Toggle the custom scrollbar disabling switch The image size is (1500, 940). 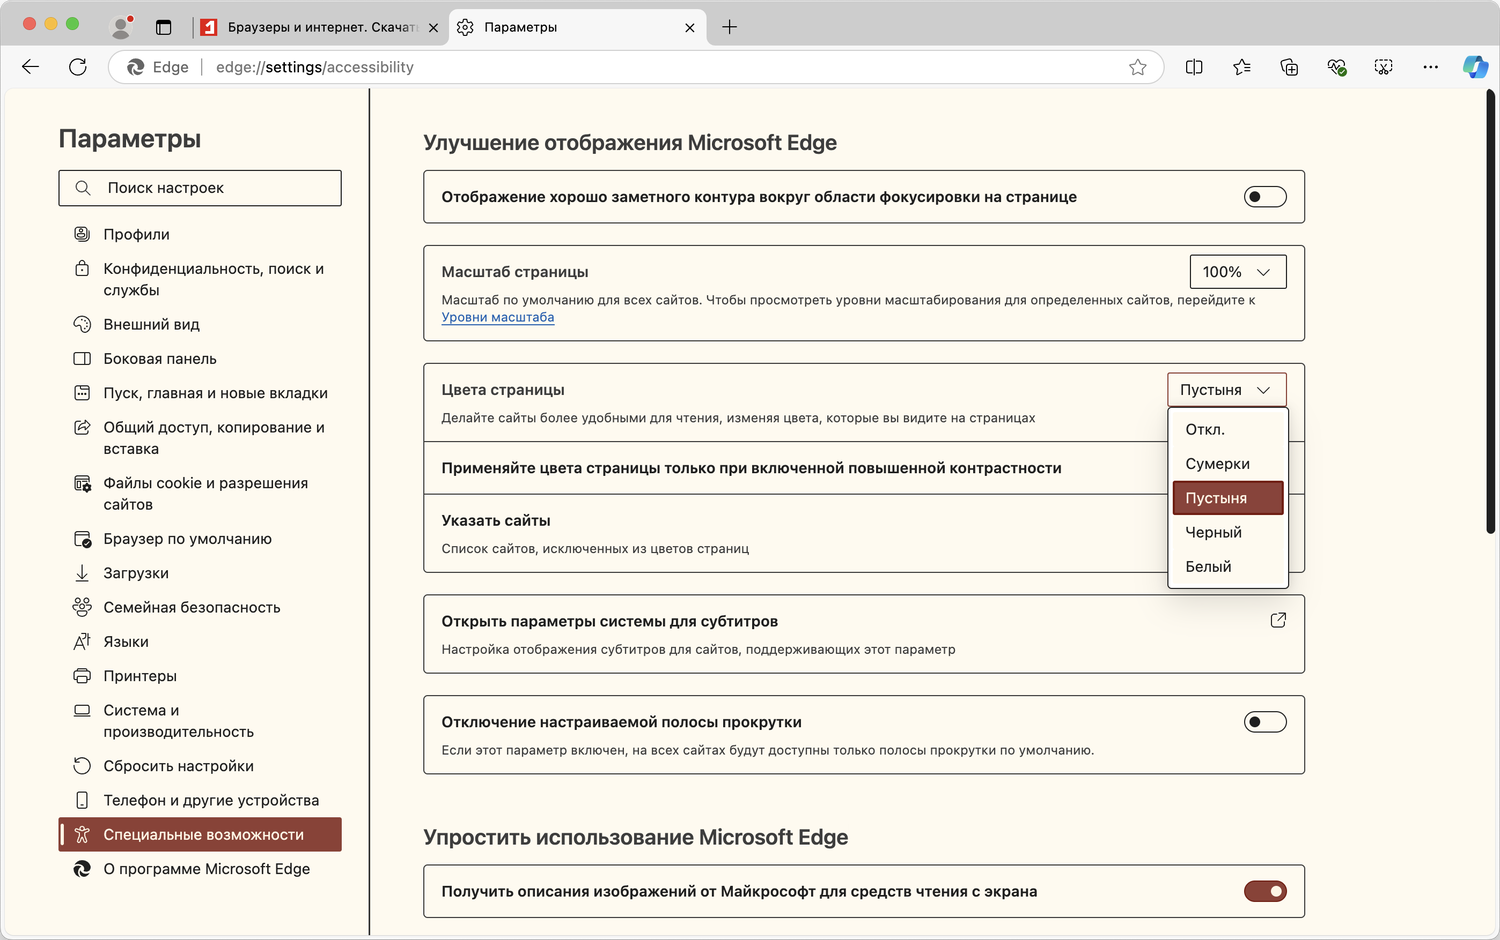[1265, 722]
